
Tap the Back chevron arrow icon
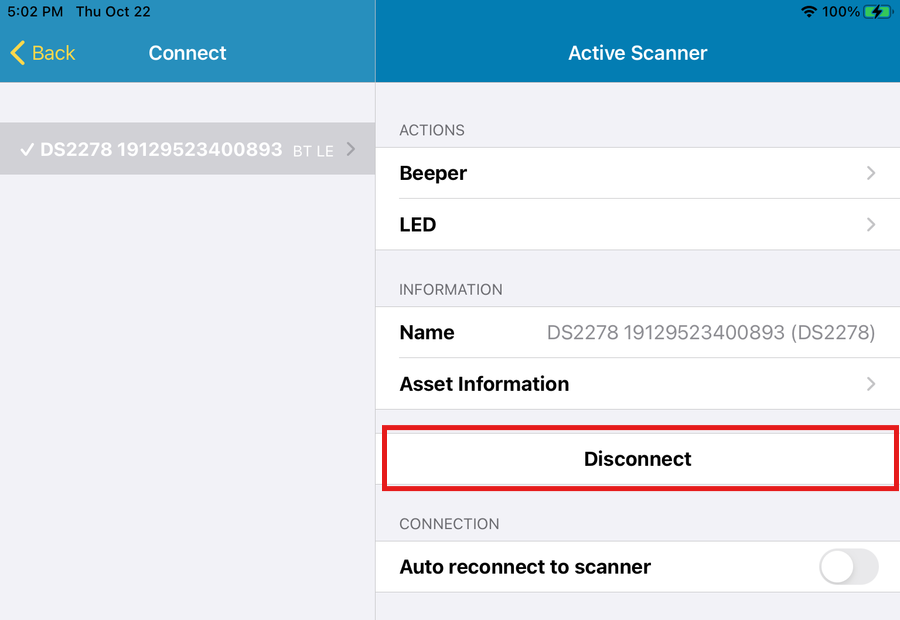coord(17,53)
